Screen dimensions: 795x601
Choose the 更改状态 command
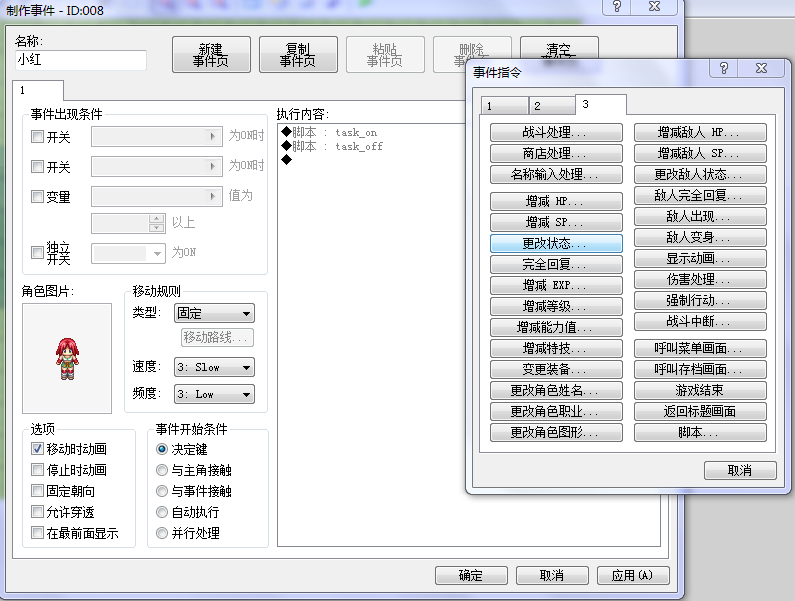pos(556,243)
